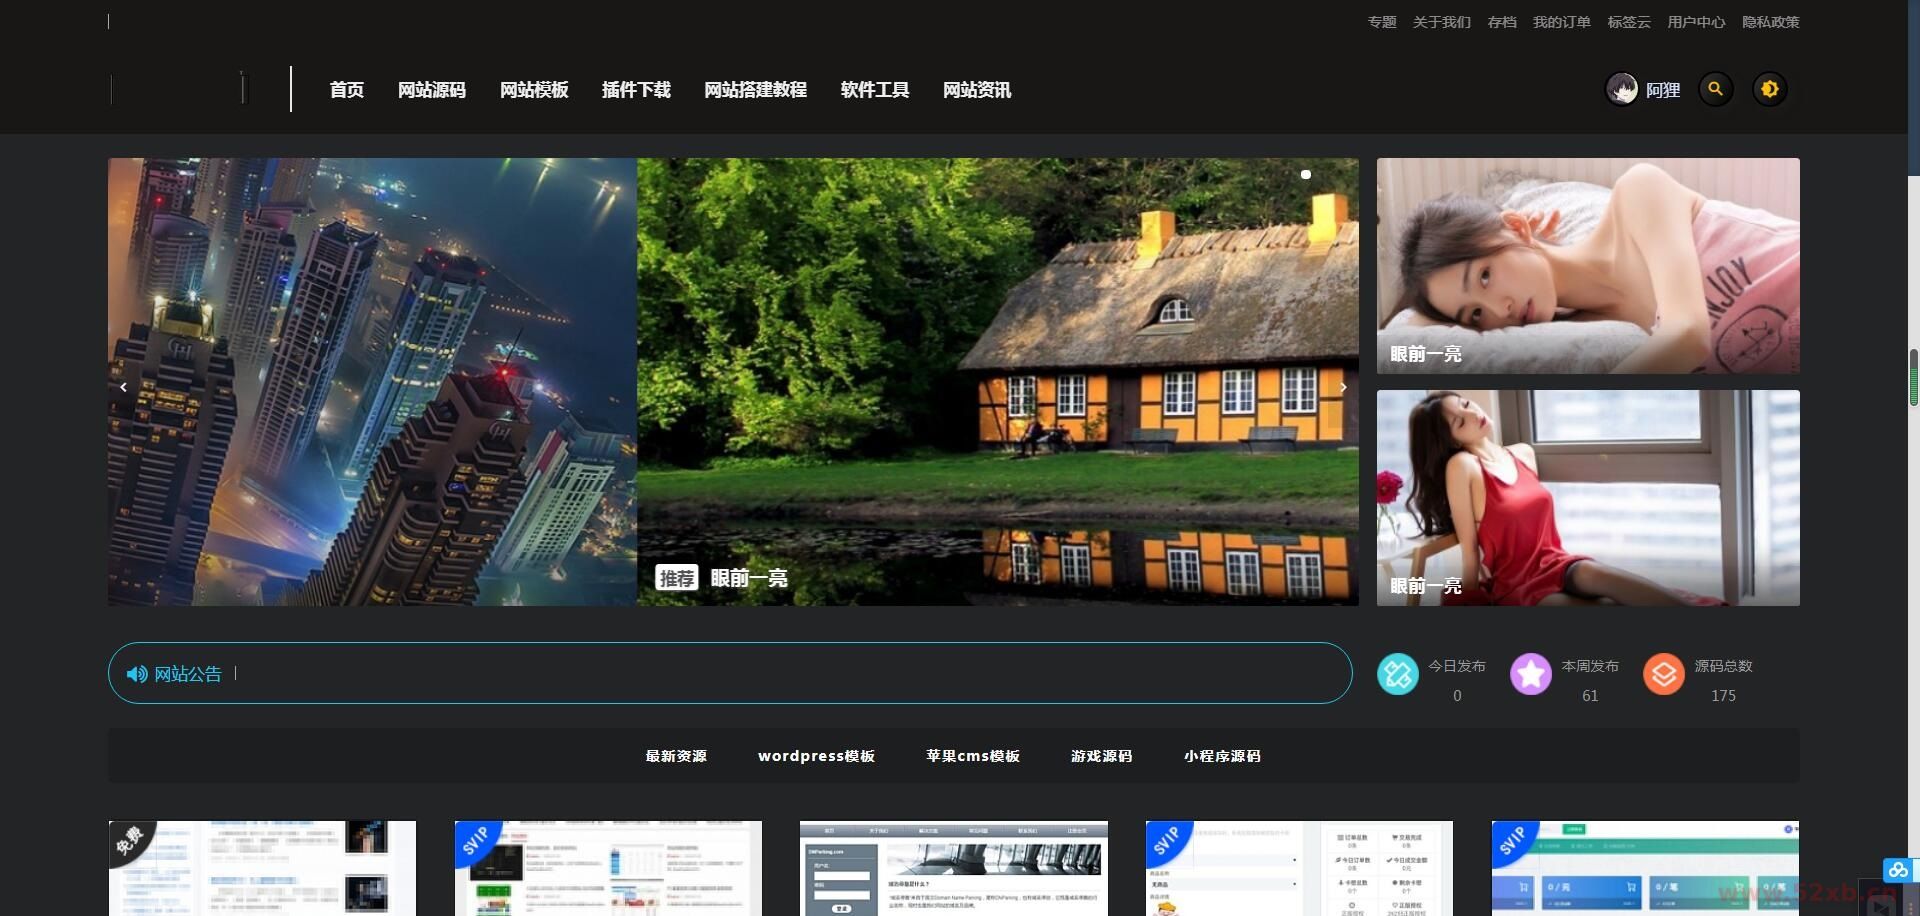Click the blue cloud icon at bottom right

pyautogui.click(x=1897, y=870)
